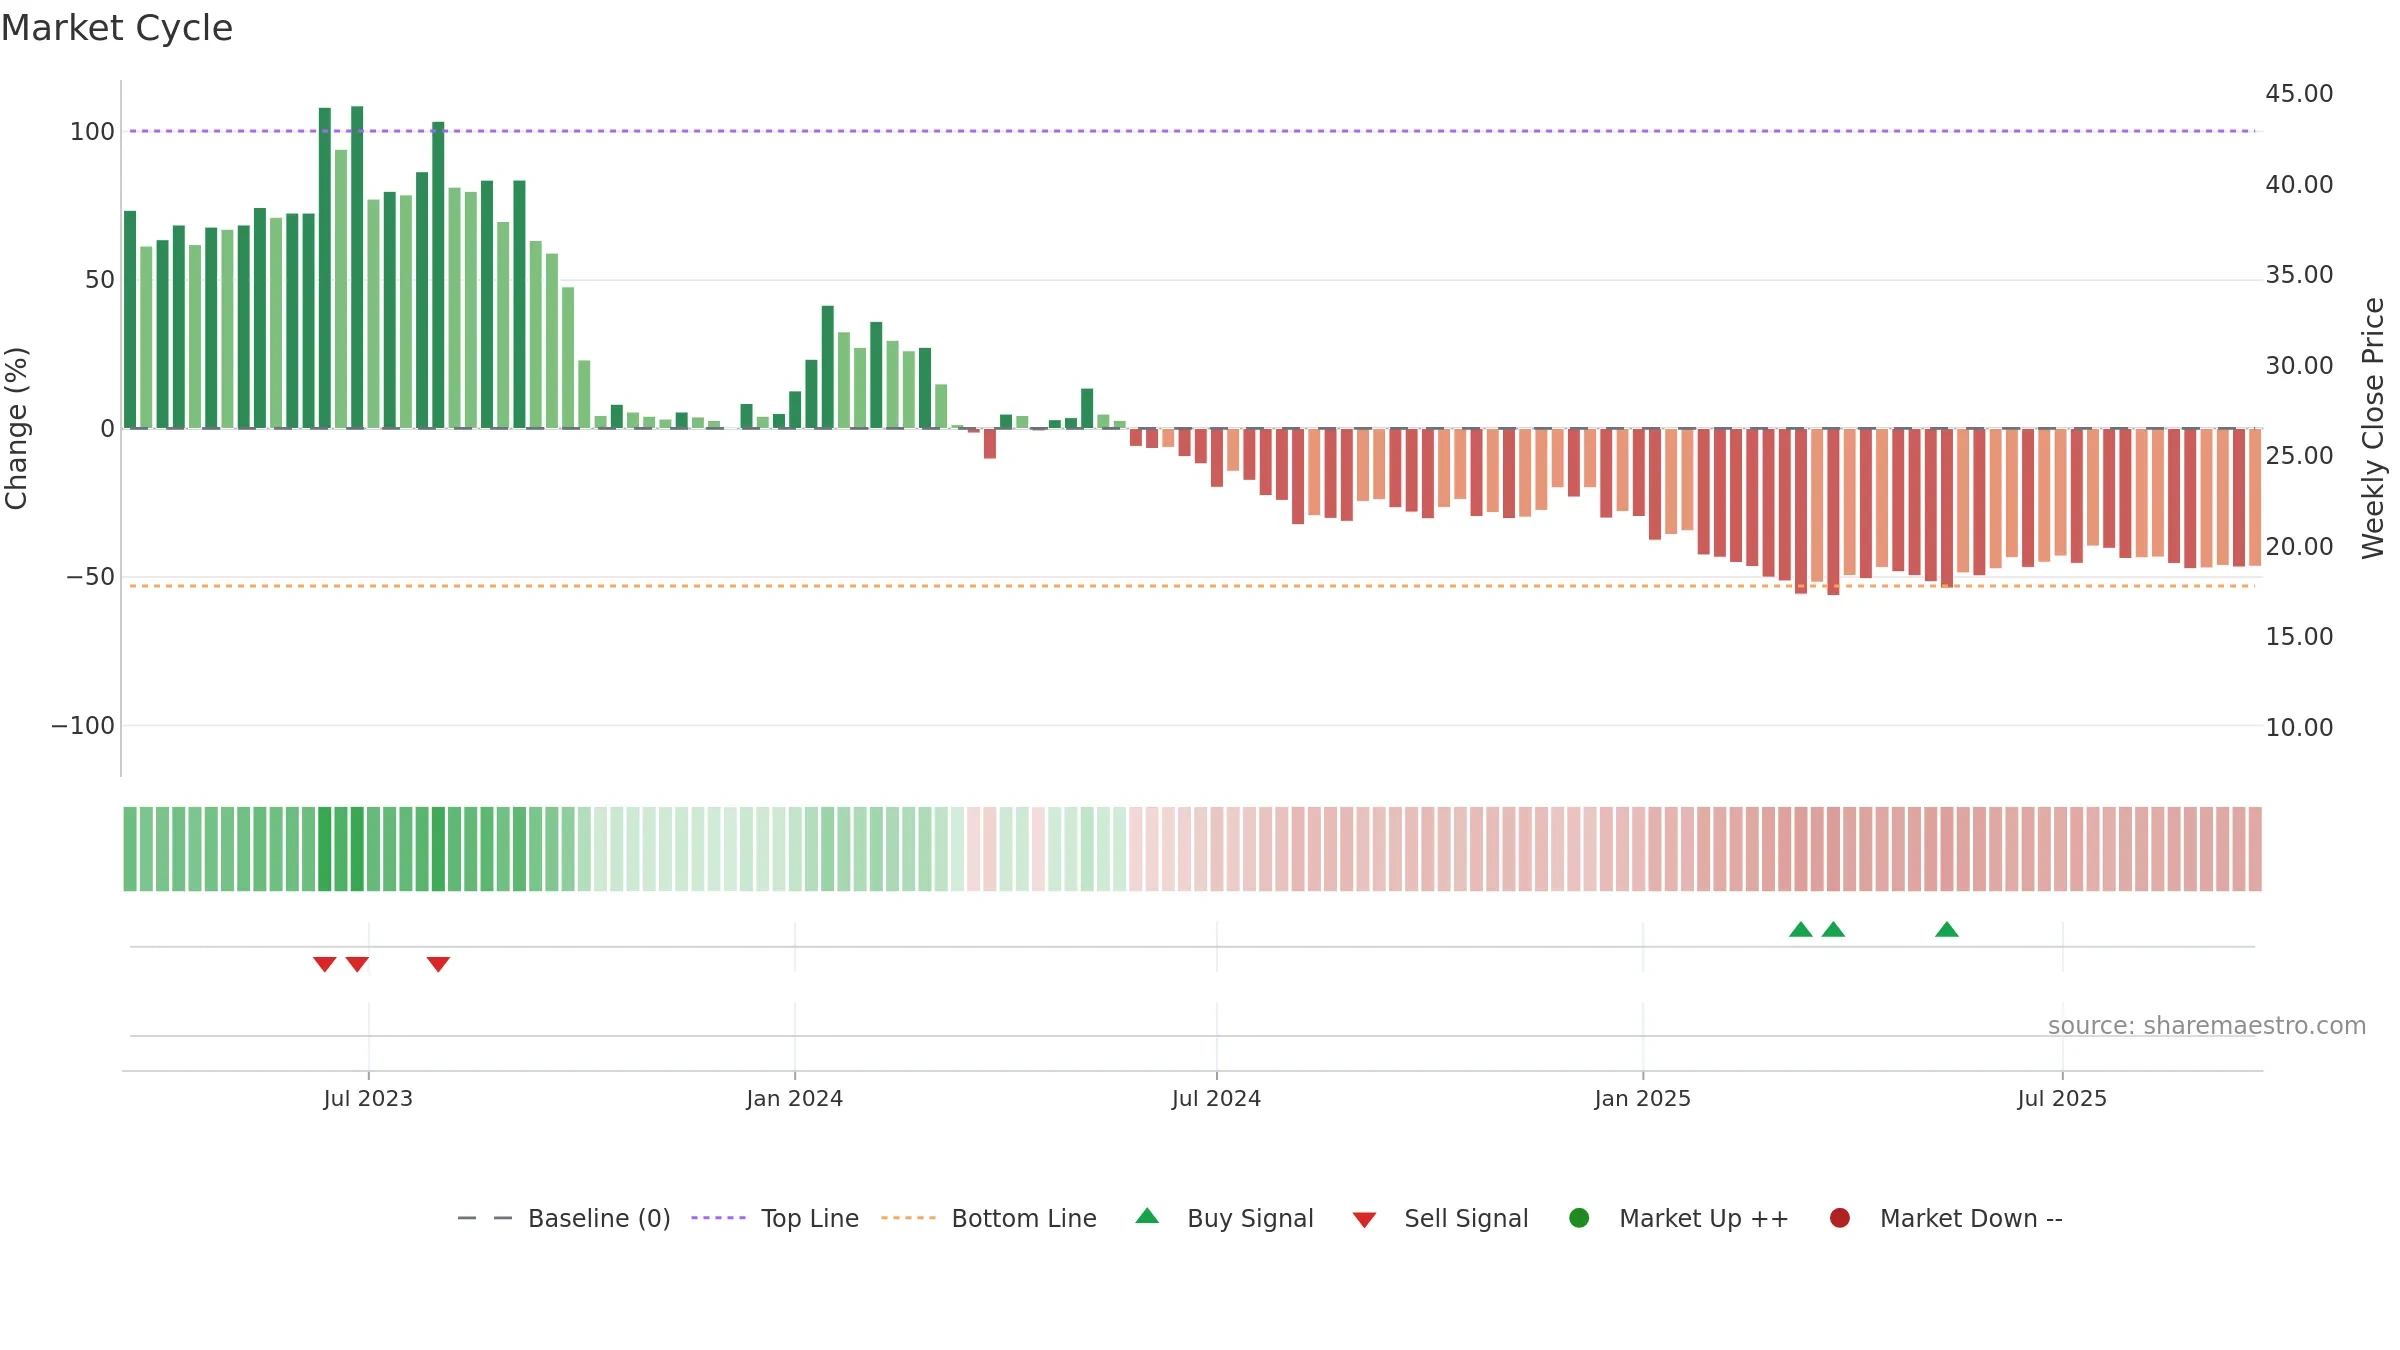Click the orange dotted Bottom Line legend swatch
The width and height of the screenshot is (2400, 1350).
pyautogui.click(x=908, y=1218)
